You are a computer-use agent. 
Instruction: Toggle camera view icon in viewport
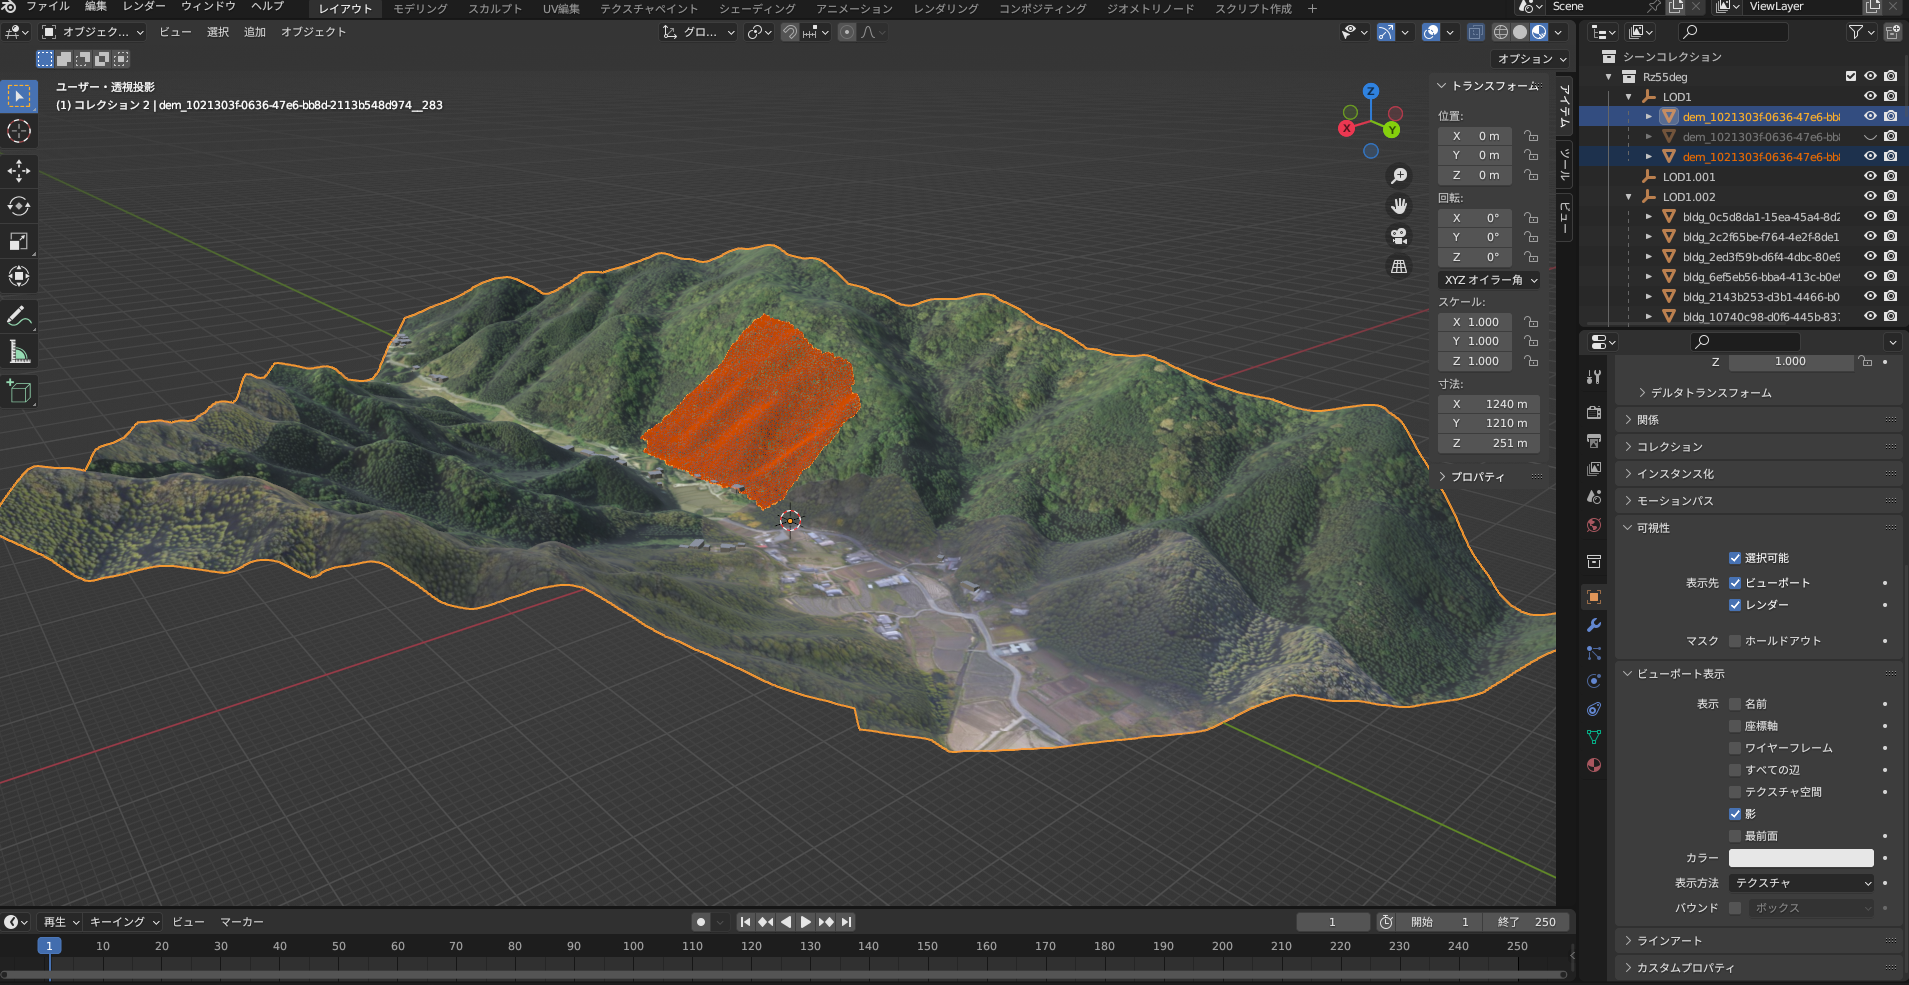tap(1399, 236)
